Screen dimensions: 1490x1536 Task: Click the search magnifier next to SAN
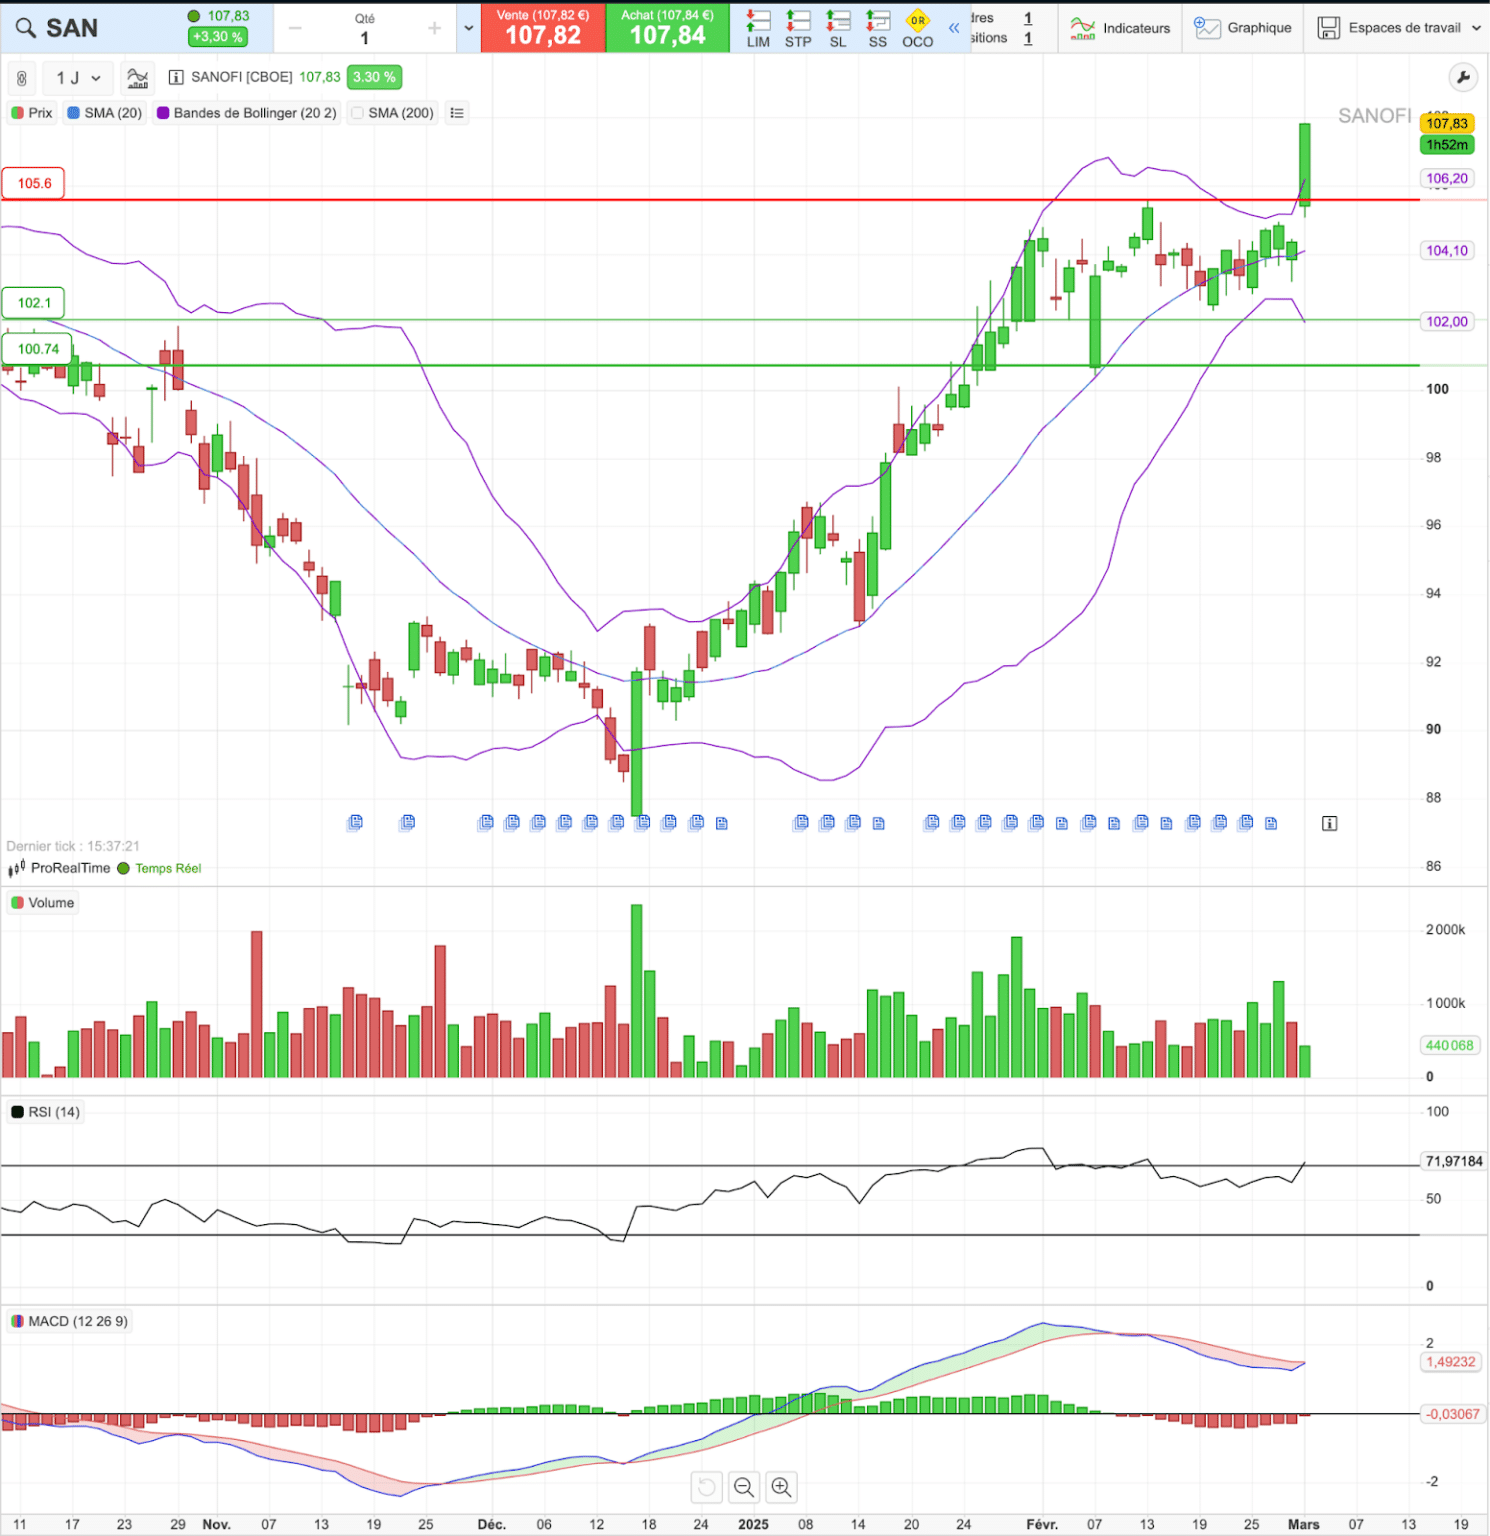pyautogui.click(x=26, y=28)
